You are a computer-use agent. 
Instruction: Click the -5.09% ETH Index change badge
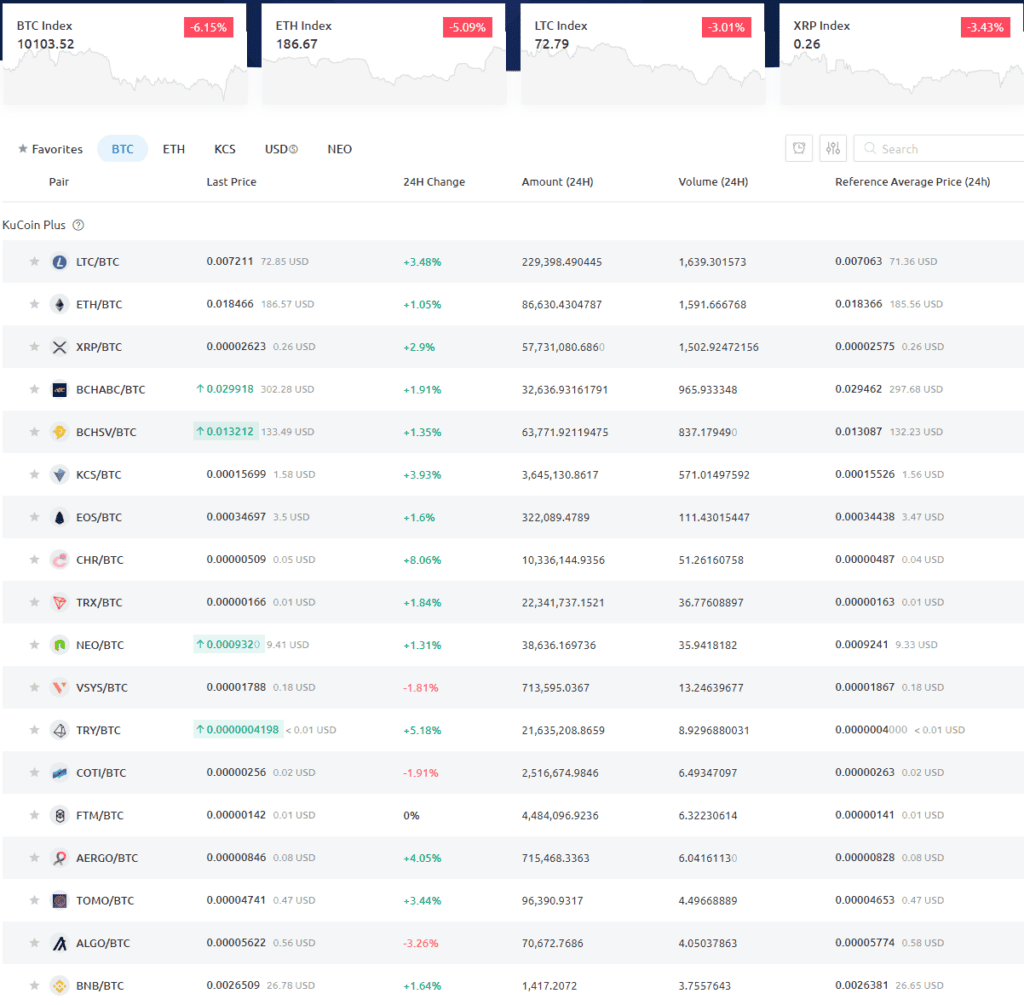point(468,27)
